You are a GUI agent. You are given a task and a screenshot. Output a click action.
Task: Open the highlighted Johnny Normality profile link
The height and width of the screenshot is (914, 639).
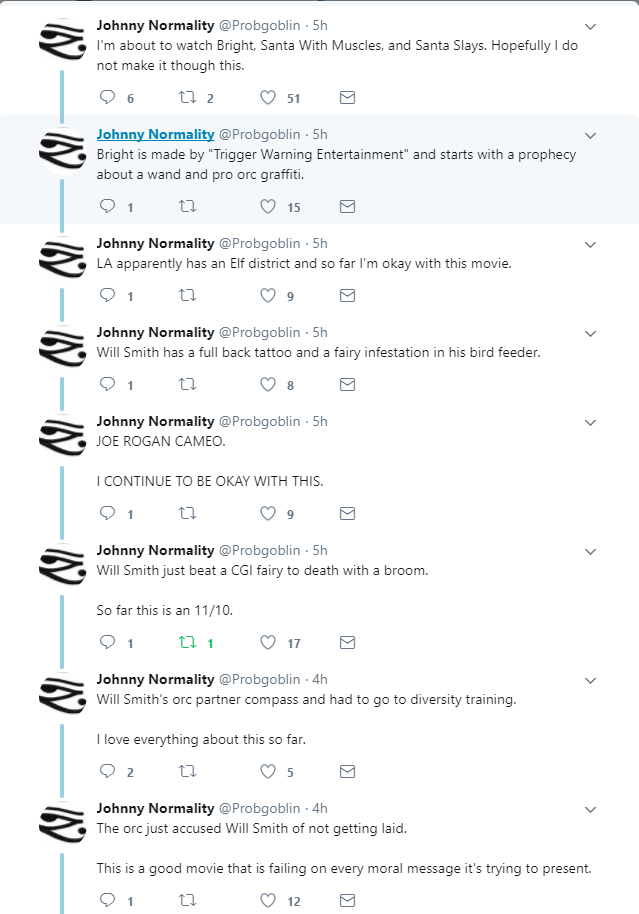(155, 135)
